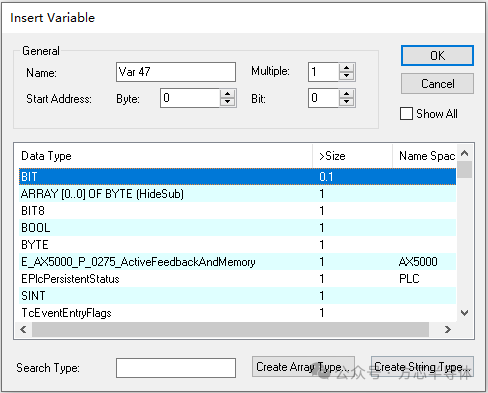Screen dimensions: 488x393
Task: Click the Name field containing Var 47
Action: click(176, 72)
